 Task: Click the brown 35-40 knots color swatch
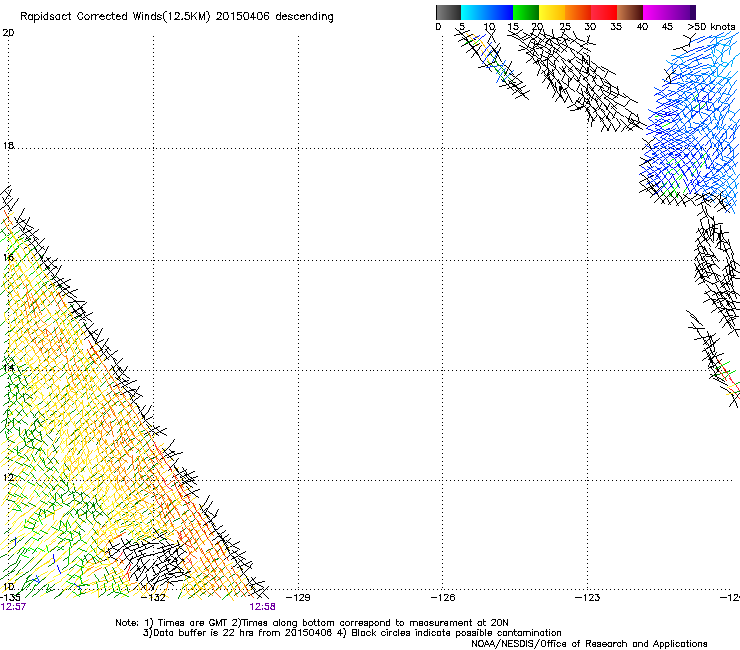point(630,12)
